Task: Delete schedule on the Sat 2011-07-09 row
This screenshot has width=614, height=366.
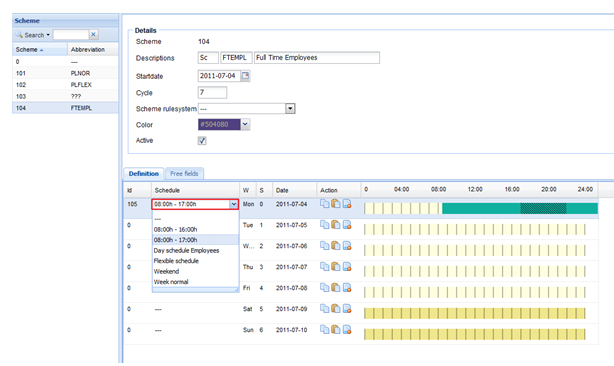Action: coord(347,309)
